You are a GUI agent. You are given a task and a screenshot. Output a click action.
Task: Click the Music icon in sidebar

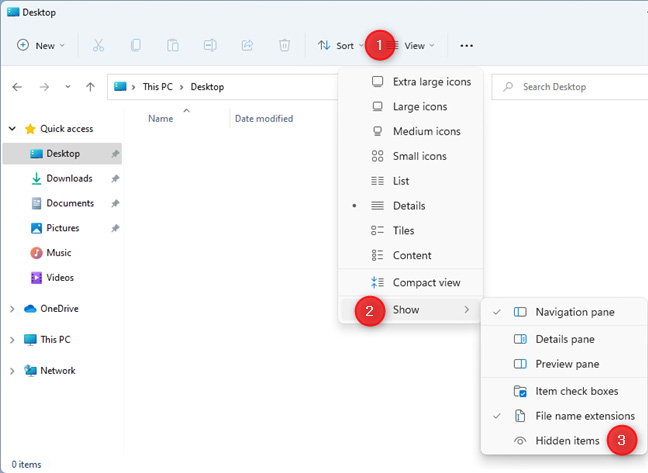coord(36,253)
